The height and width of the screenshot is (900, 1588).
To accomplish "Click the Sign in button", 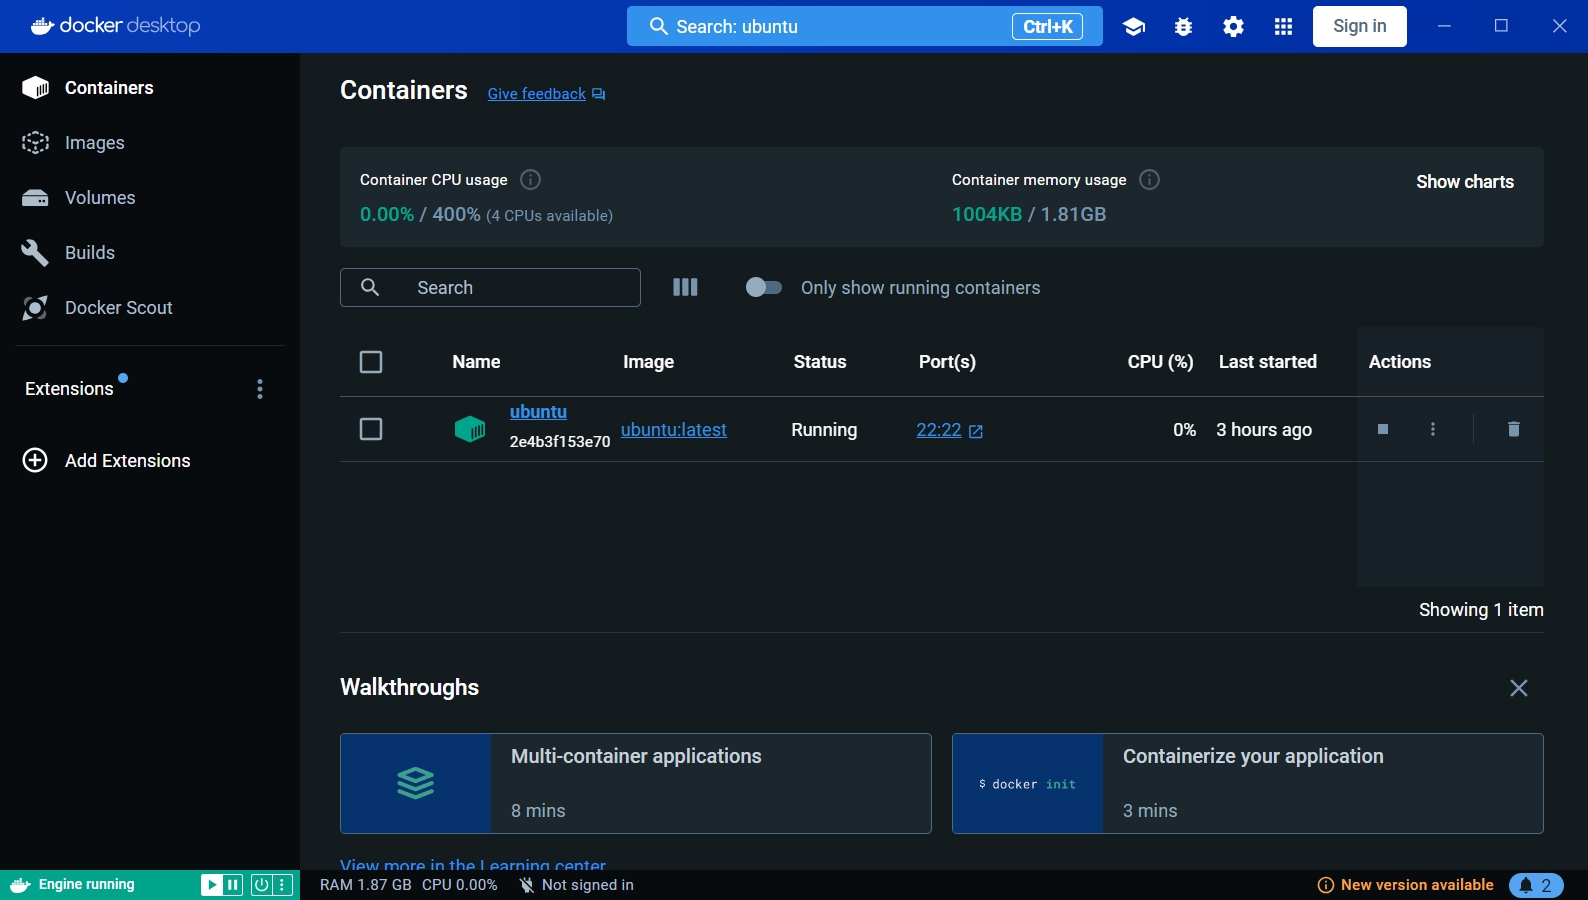I will click(1360, 26).
